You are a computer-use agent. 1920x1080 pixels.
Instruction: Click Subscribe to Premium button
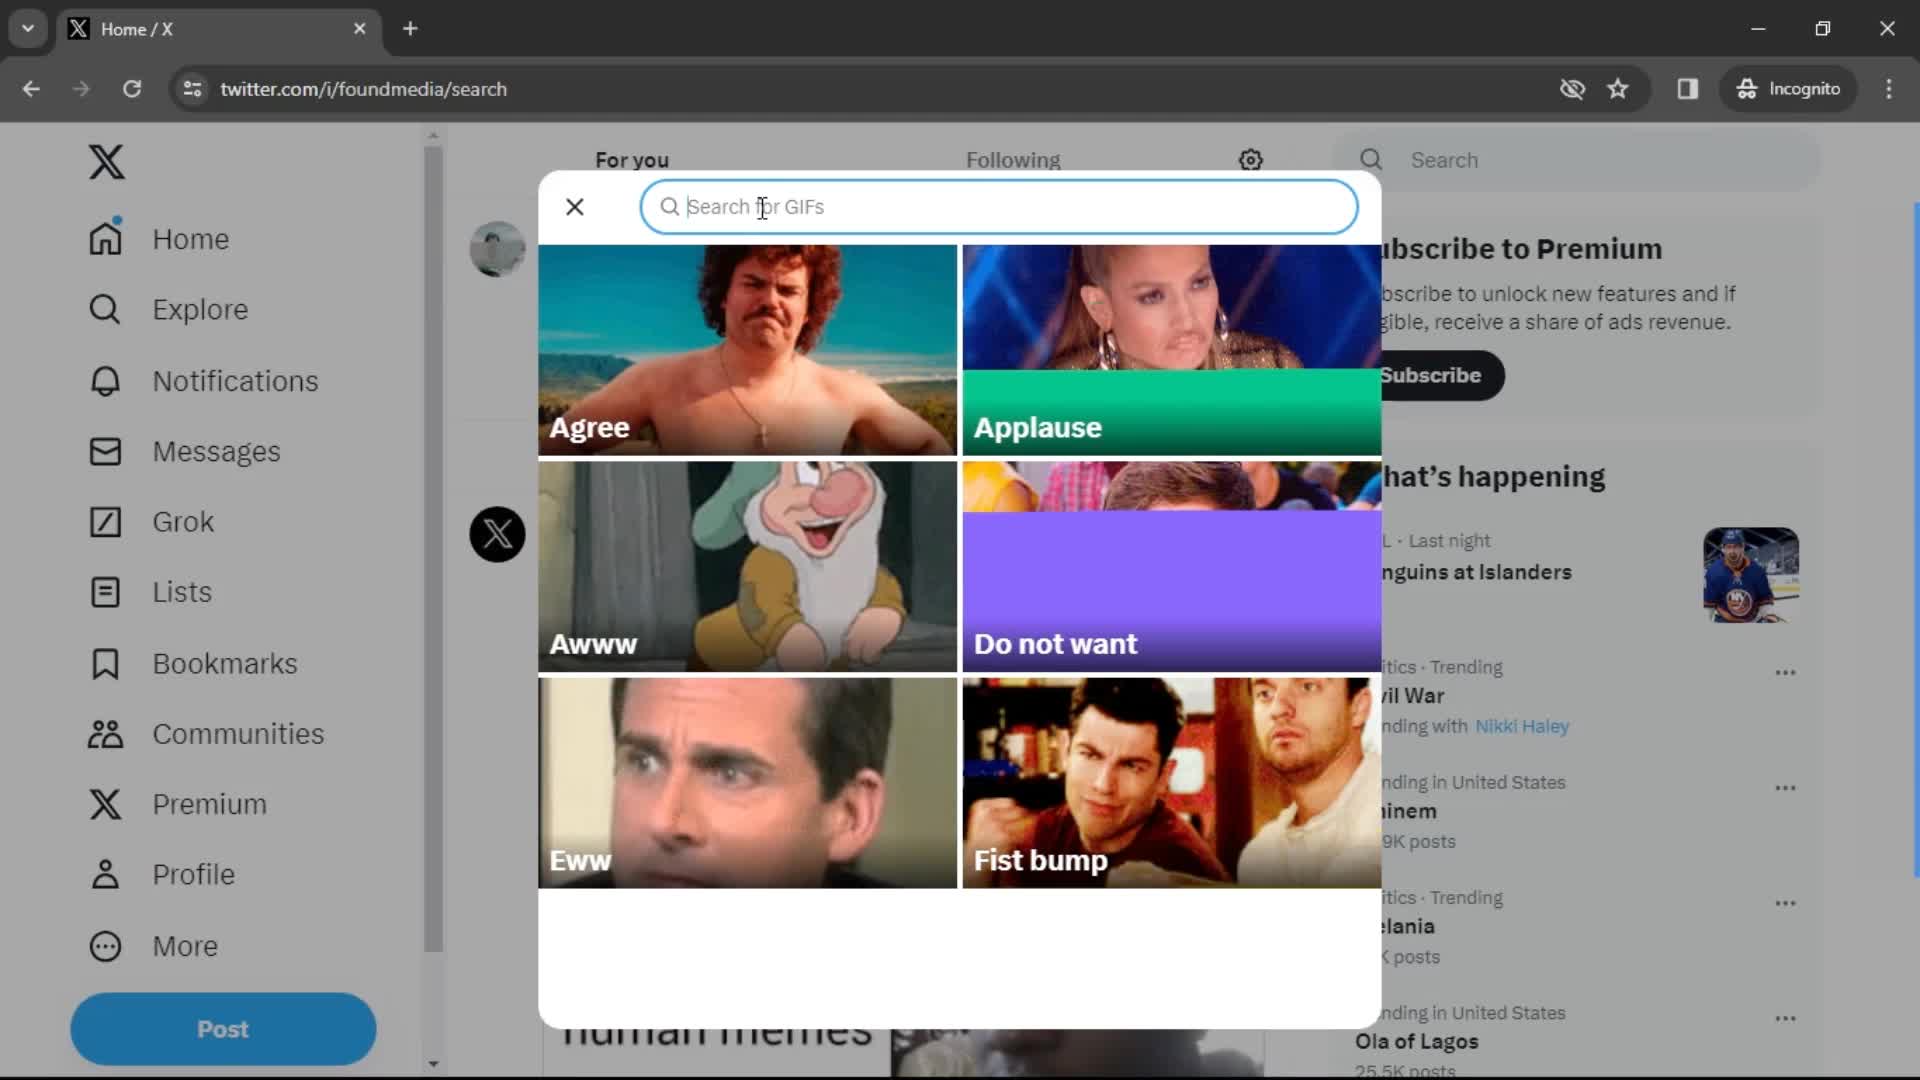pos(1429,375)
